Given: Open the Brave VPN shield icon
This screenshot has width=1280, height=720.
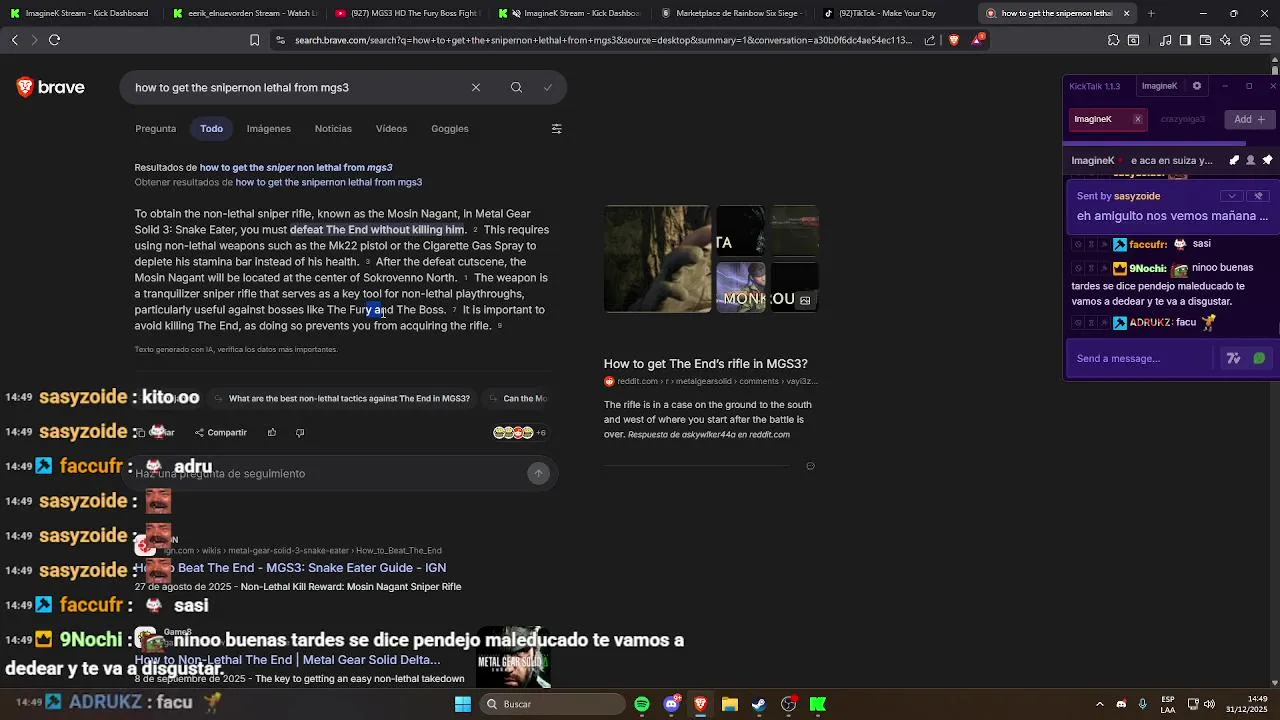Looking at the screenshot, I should tap(1245, 40).
